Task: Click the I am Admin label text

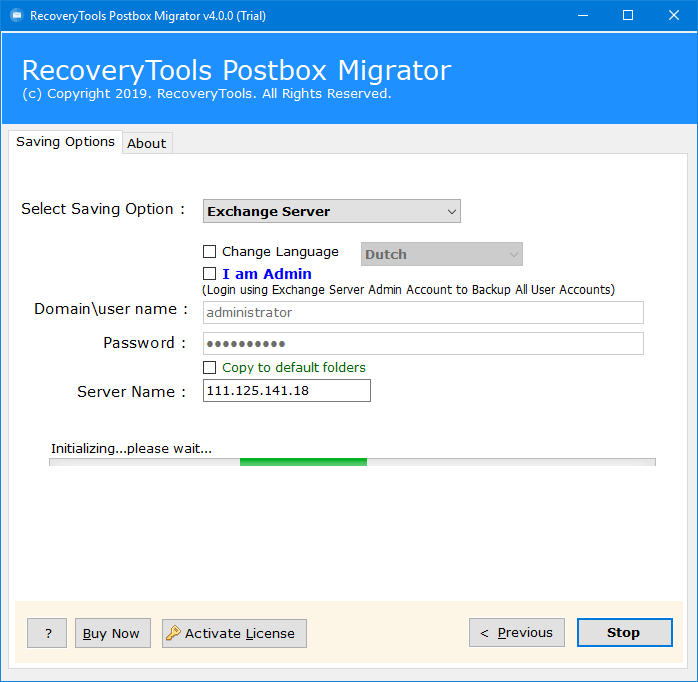Action: coord(267,274)
